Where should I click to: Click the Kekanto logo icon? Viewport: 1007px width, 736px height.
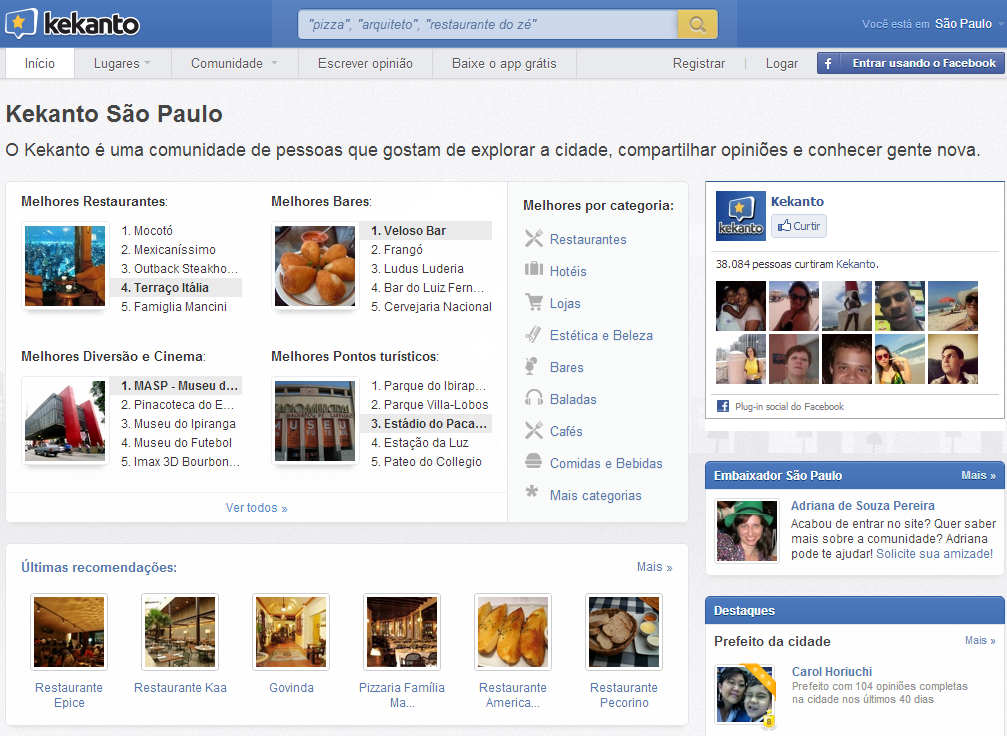[21, 24]
